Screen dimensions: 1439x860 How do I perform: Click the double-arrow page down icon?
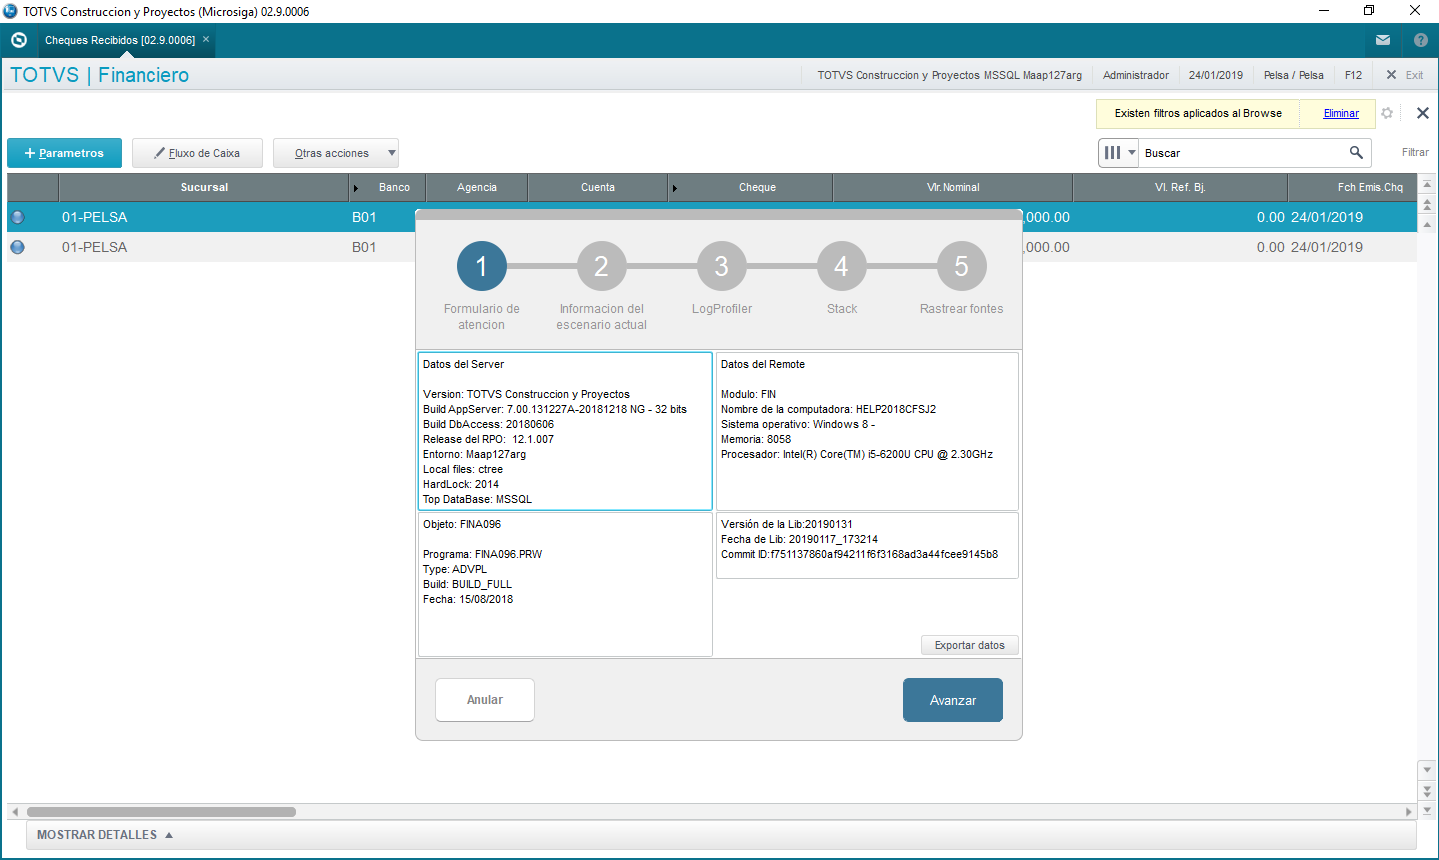pyautogui.click(x=1427, y=790)
